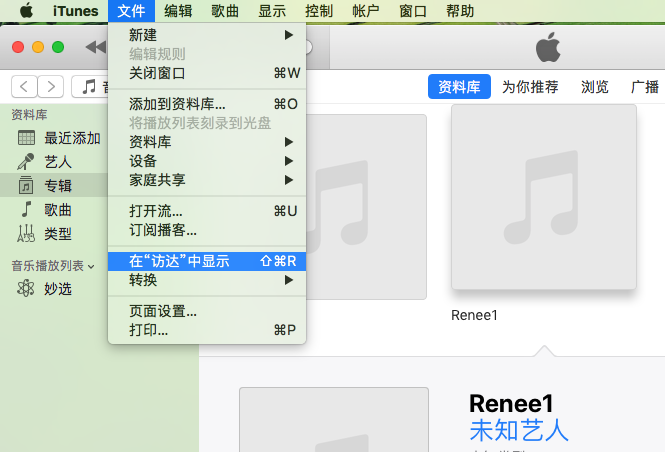The height and width of the screenshot is (452, 665).
Task: Click the Renee1 album name under artwork
Action: click(x=474, y=315)
